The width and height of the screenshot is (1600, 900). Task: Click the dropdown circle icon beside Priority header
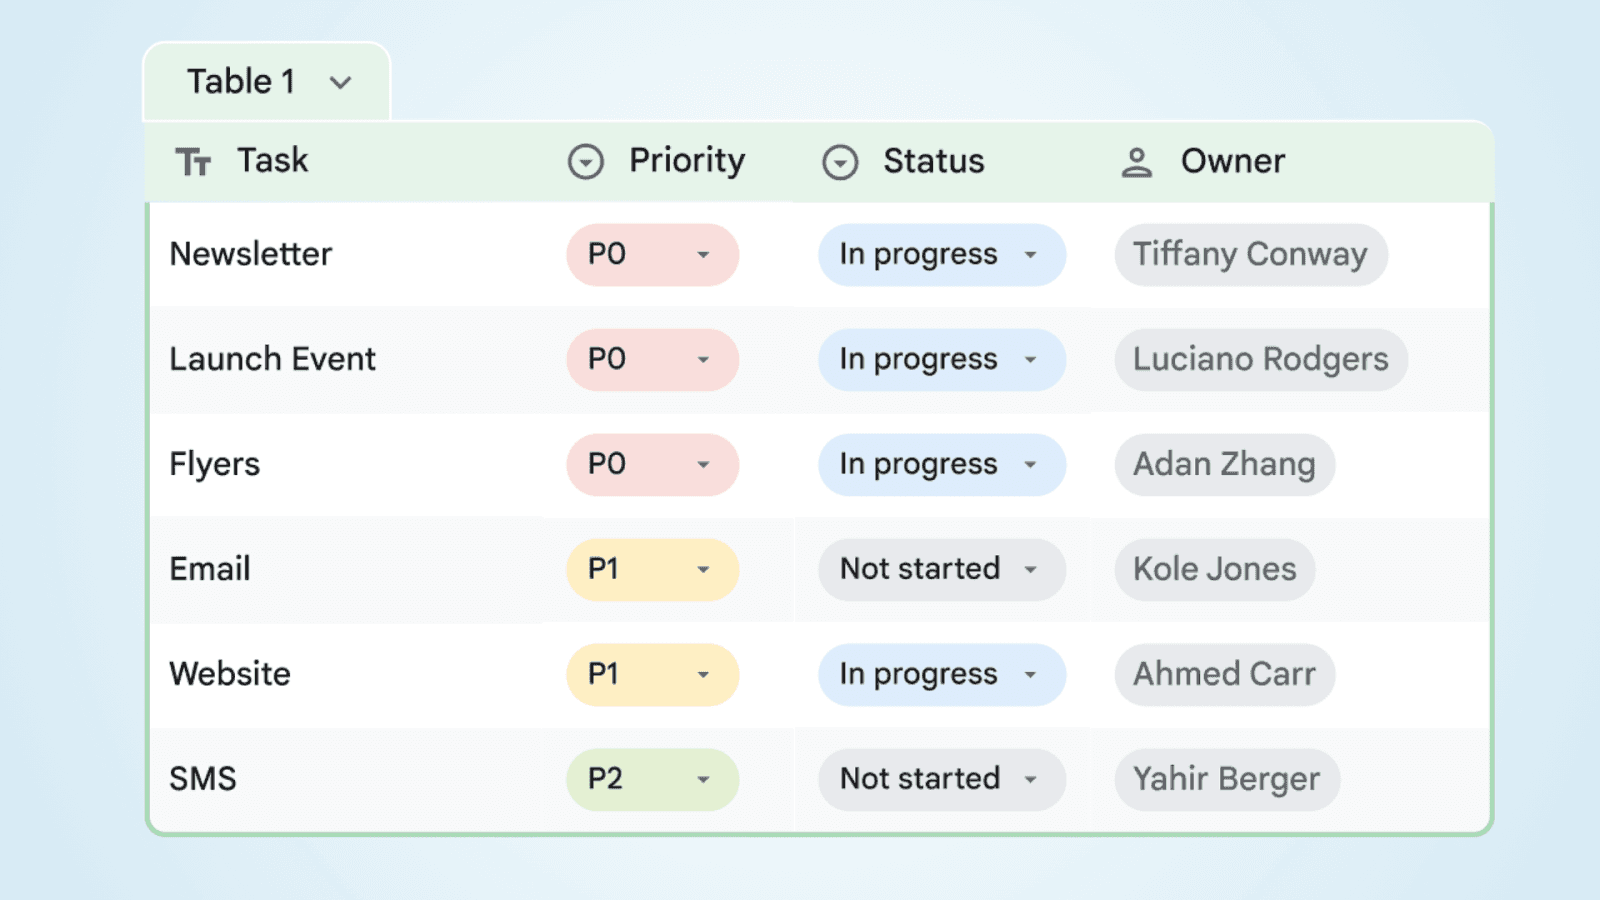pos(585,160)
